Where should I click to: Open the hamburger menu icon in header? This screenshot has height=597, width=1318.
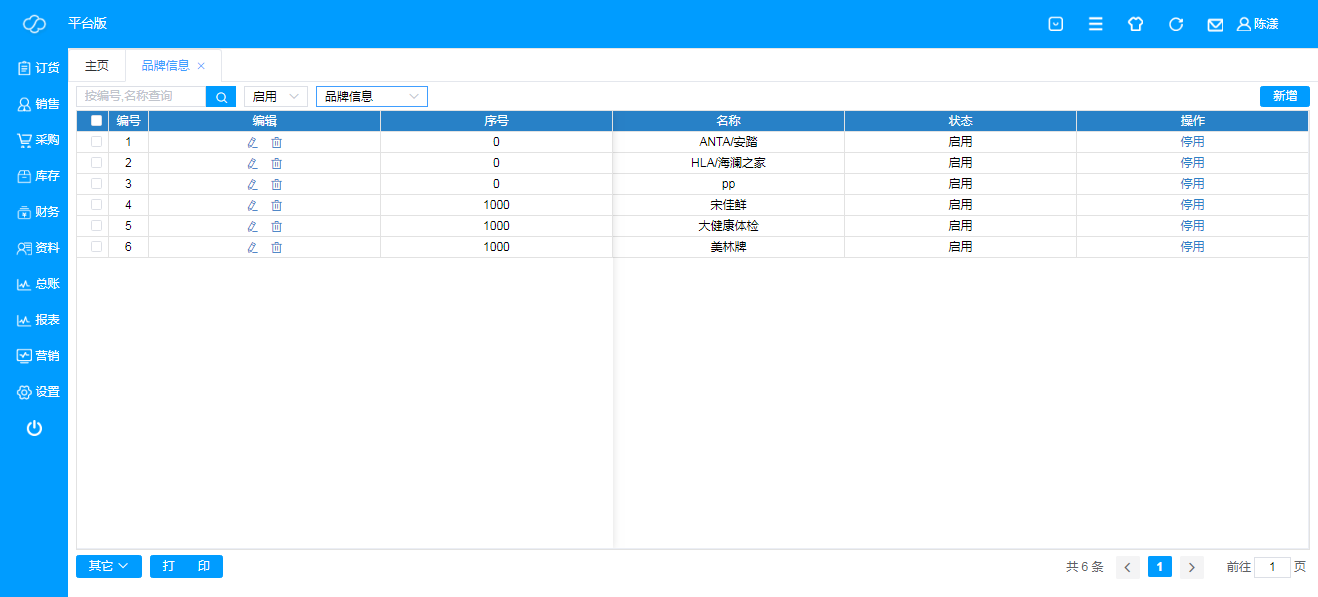(1095, 24)
